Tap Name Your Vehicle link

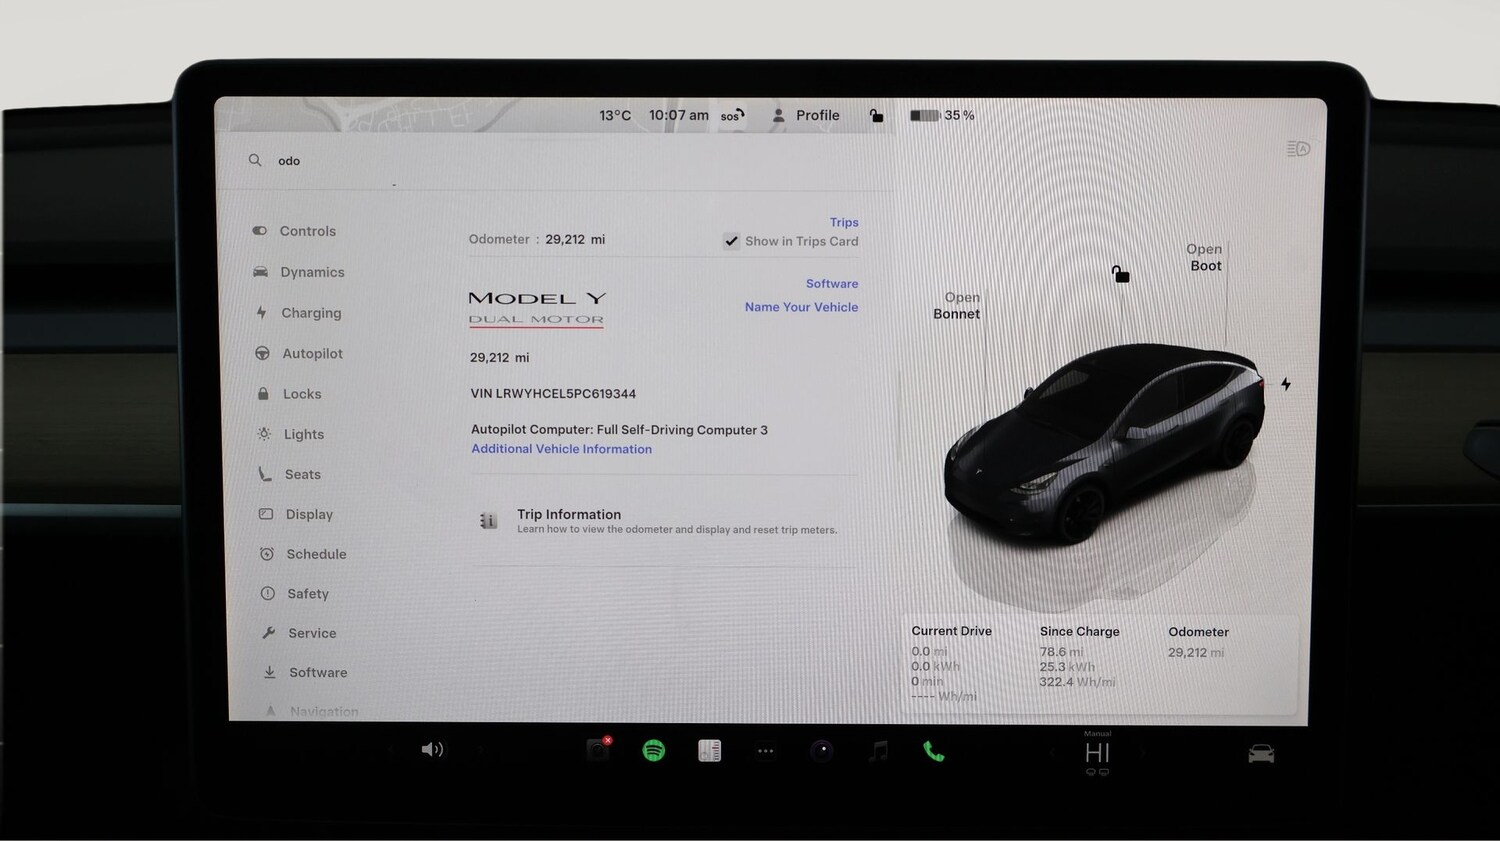801,307
